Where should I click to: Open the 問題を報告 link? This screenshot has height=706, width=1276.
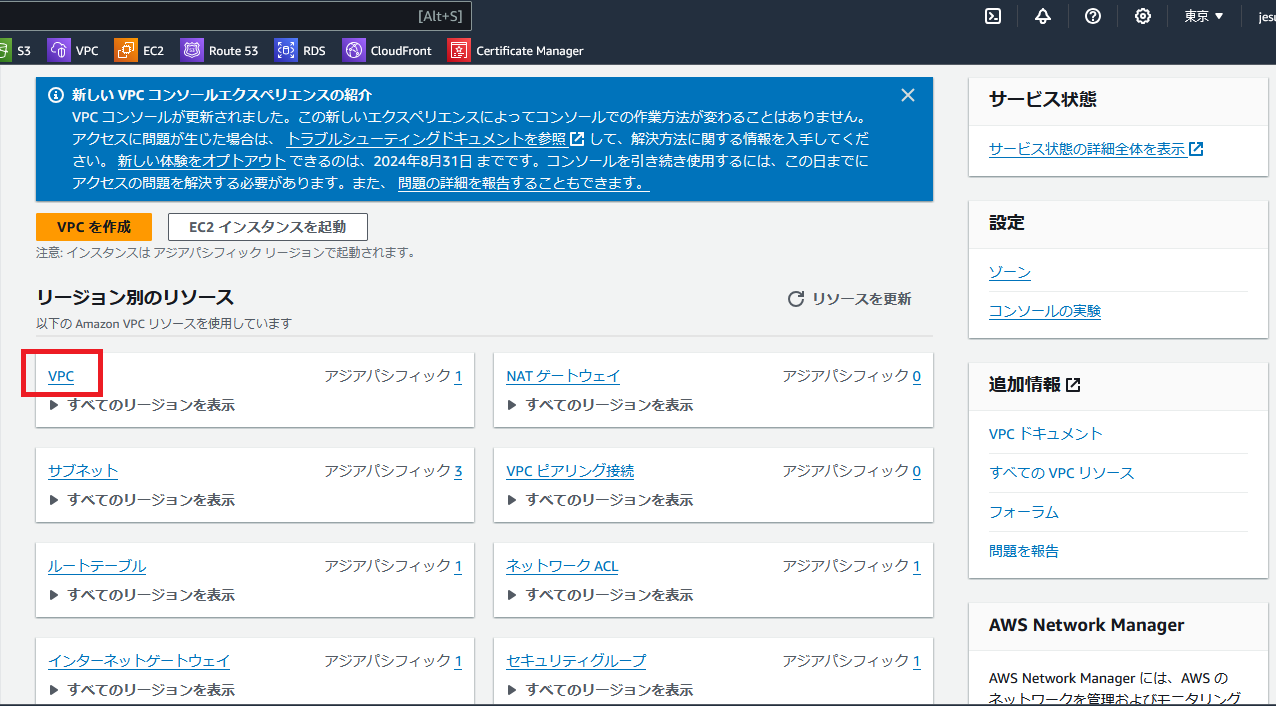point(1024,551)
